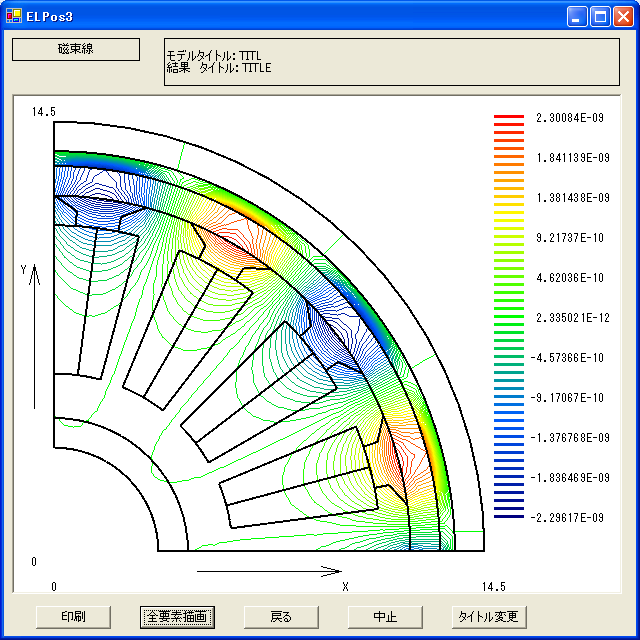This screenshot has height=640, width=640.
Task: Click the yellow legend bar beside 9.21737E-10
Action: [509, 237]
